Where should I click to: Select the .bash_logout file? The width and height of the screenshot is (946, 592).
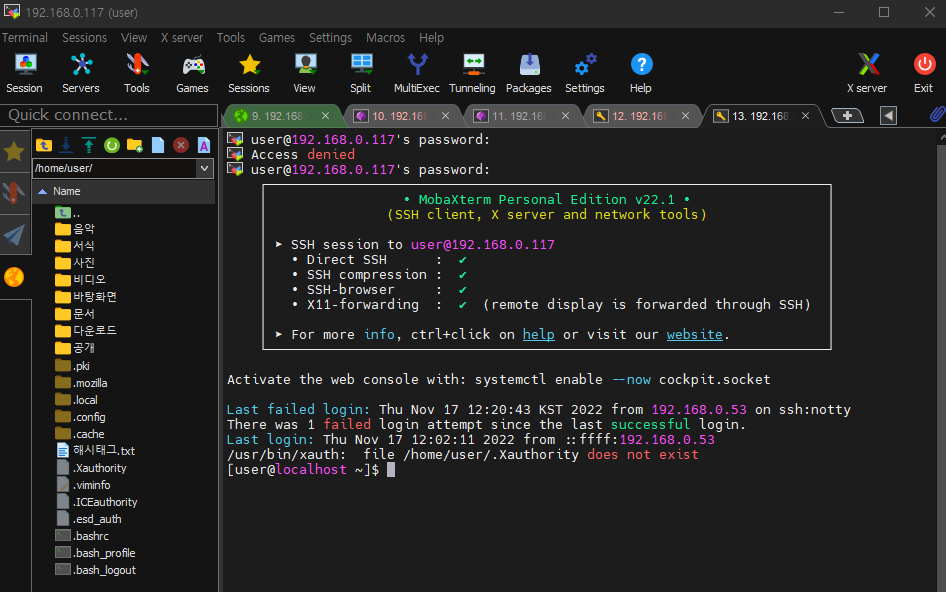click(x=96, y=570)
